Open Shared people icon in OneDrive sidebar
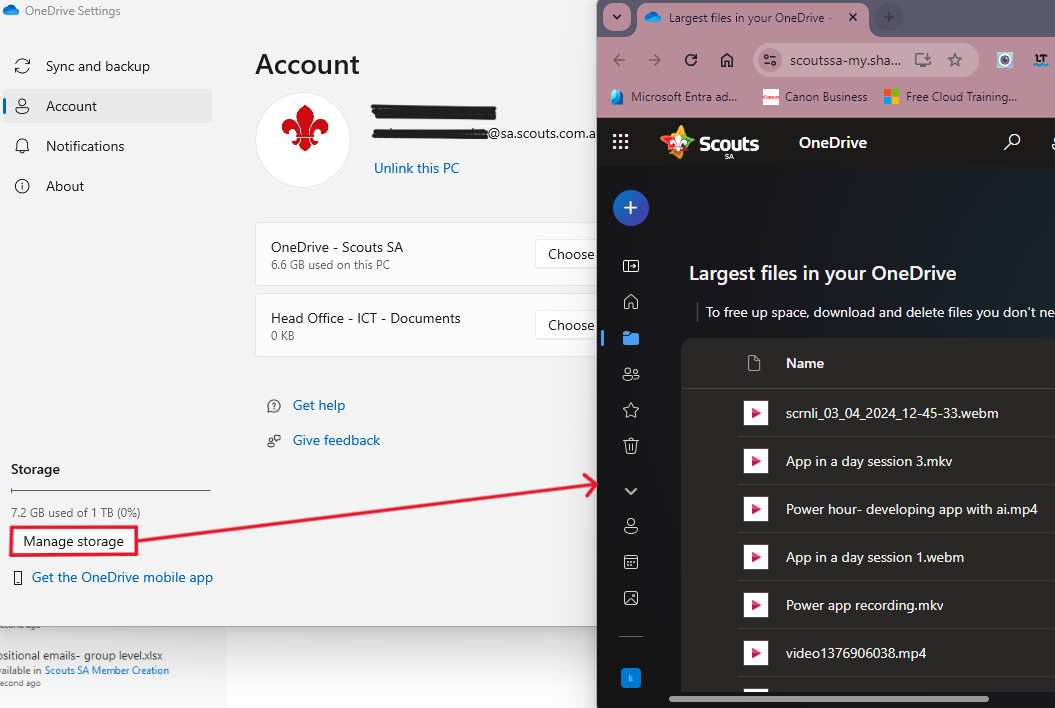1055x708 pixels. coord(630,374)
